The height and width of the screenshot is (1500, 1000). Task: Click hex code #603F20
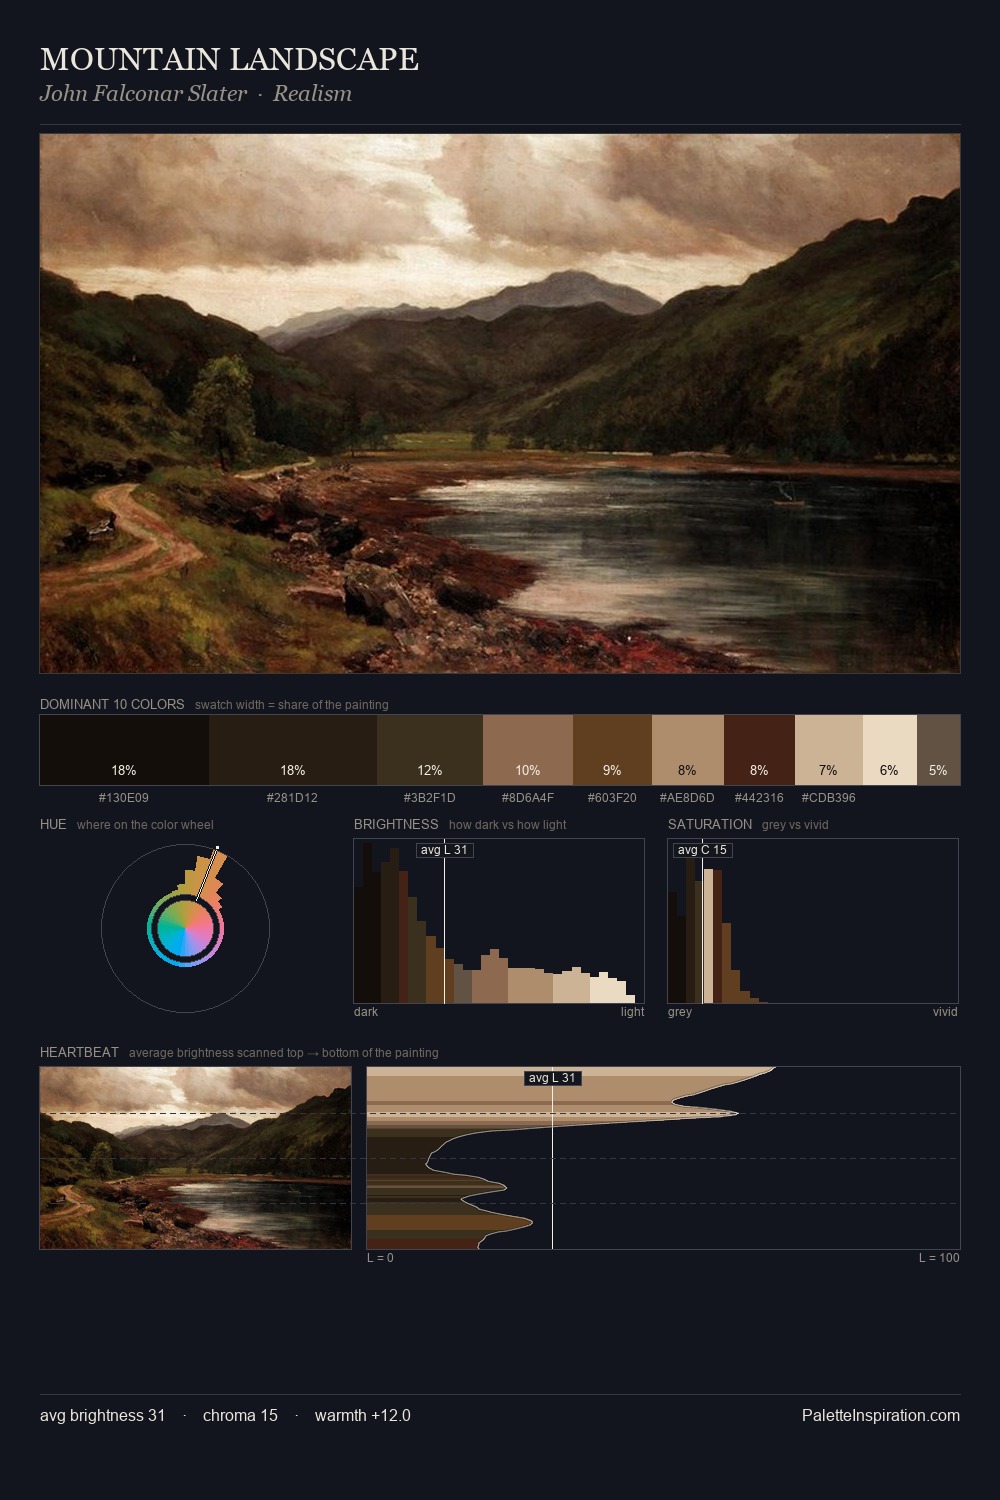click(611, 798)
